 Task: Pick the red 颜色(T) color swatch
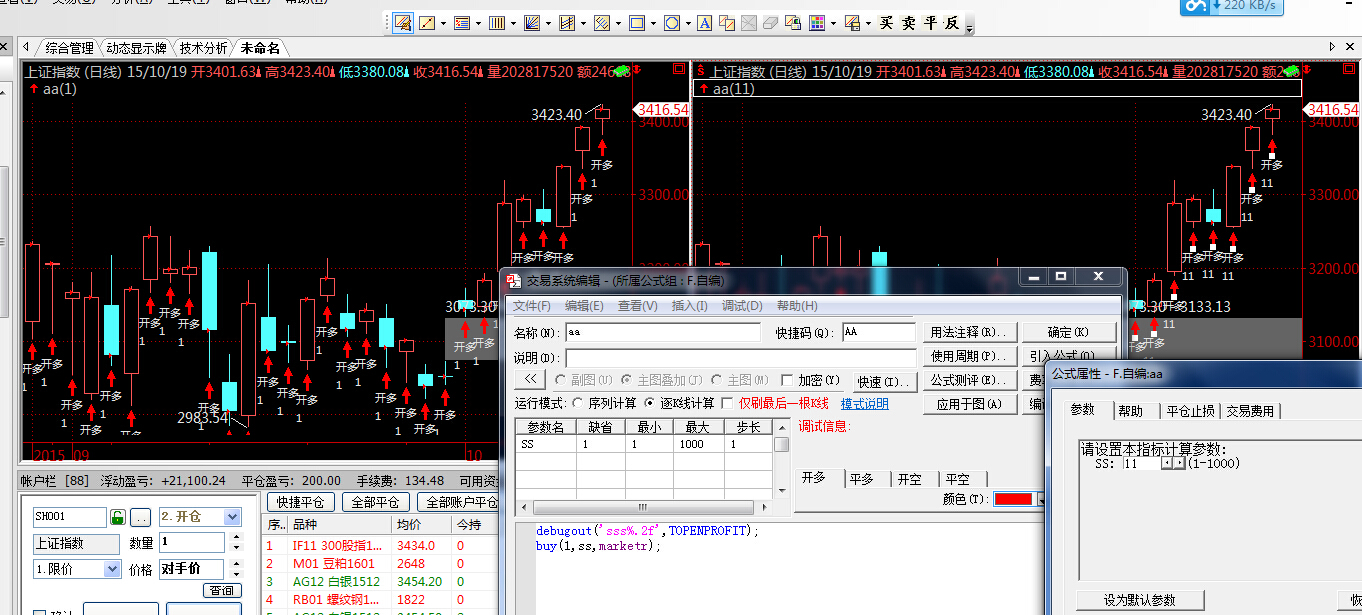pos(1013,499)
